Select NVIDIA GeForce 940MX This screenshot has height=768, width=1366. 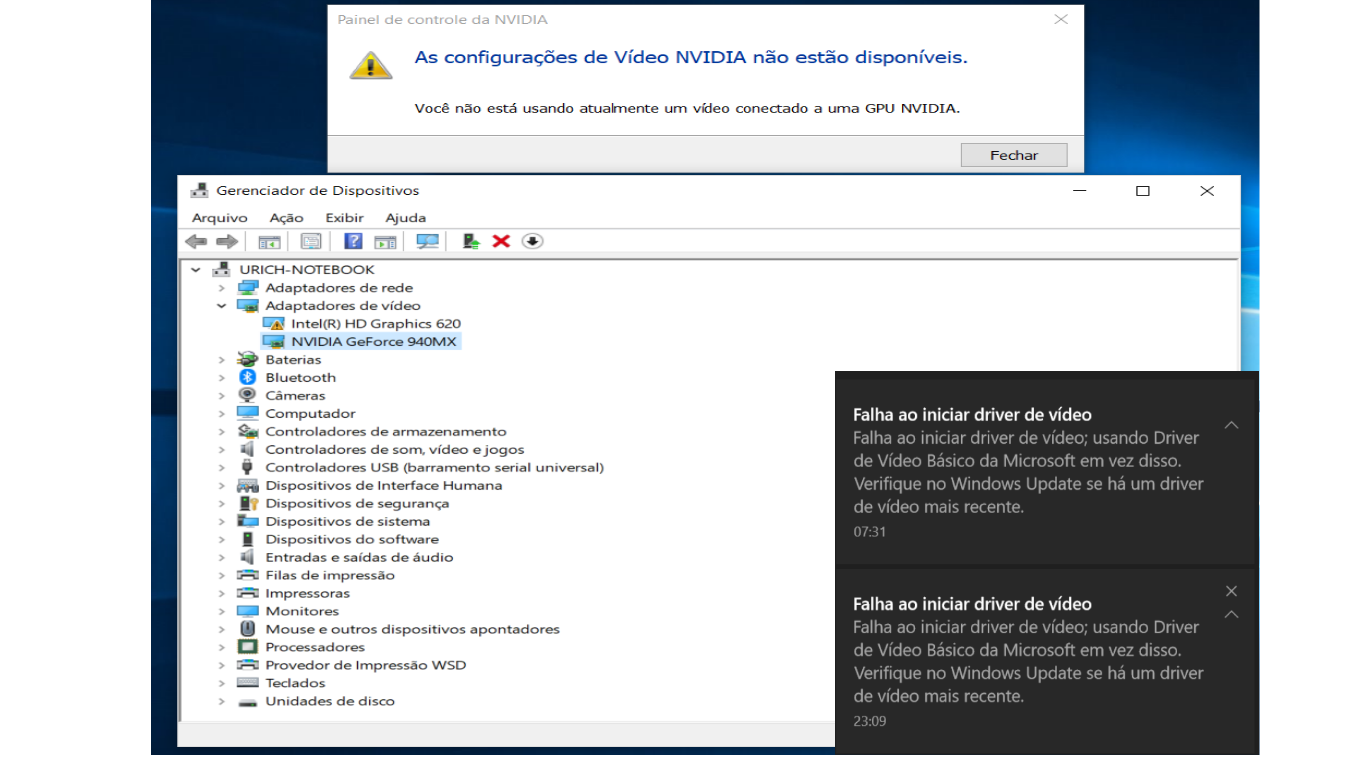pyautogui.click(x=374, y=341)
